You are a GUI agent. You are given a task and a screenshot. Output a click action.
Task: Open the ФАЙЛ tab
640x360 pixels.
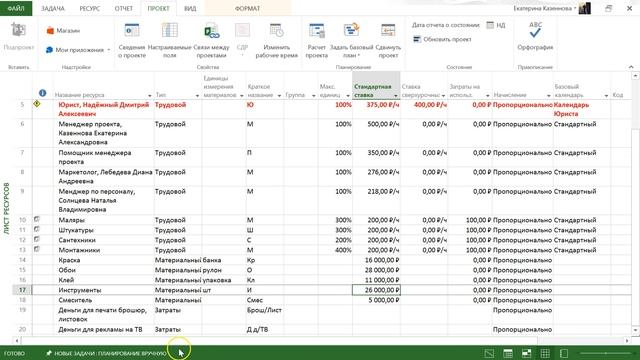pos(16,8)
